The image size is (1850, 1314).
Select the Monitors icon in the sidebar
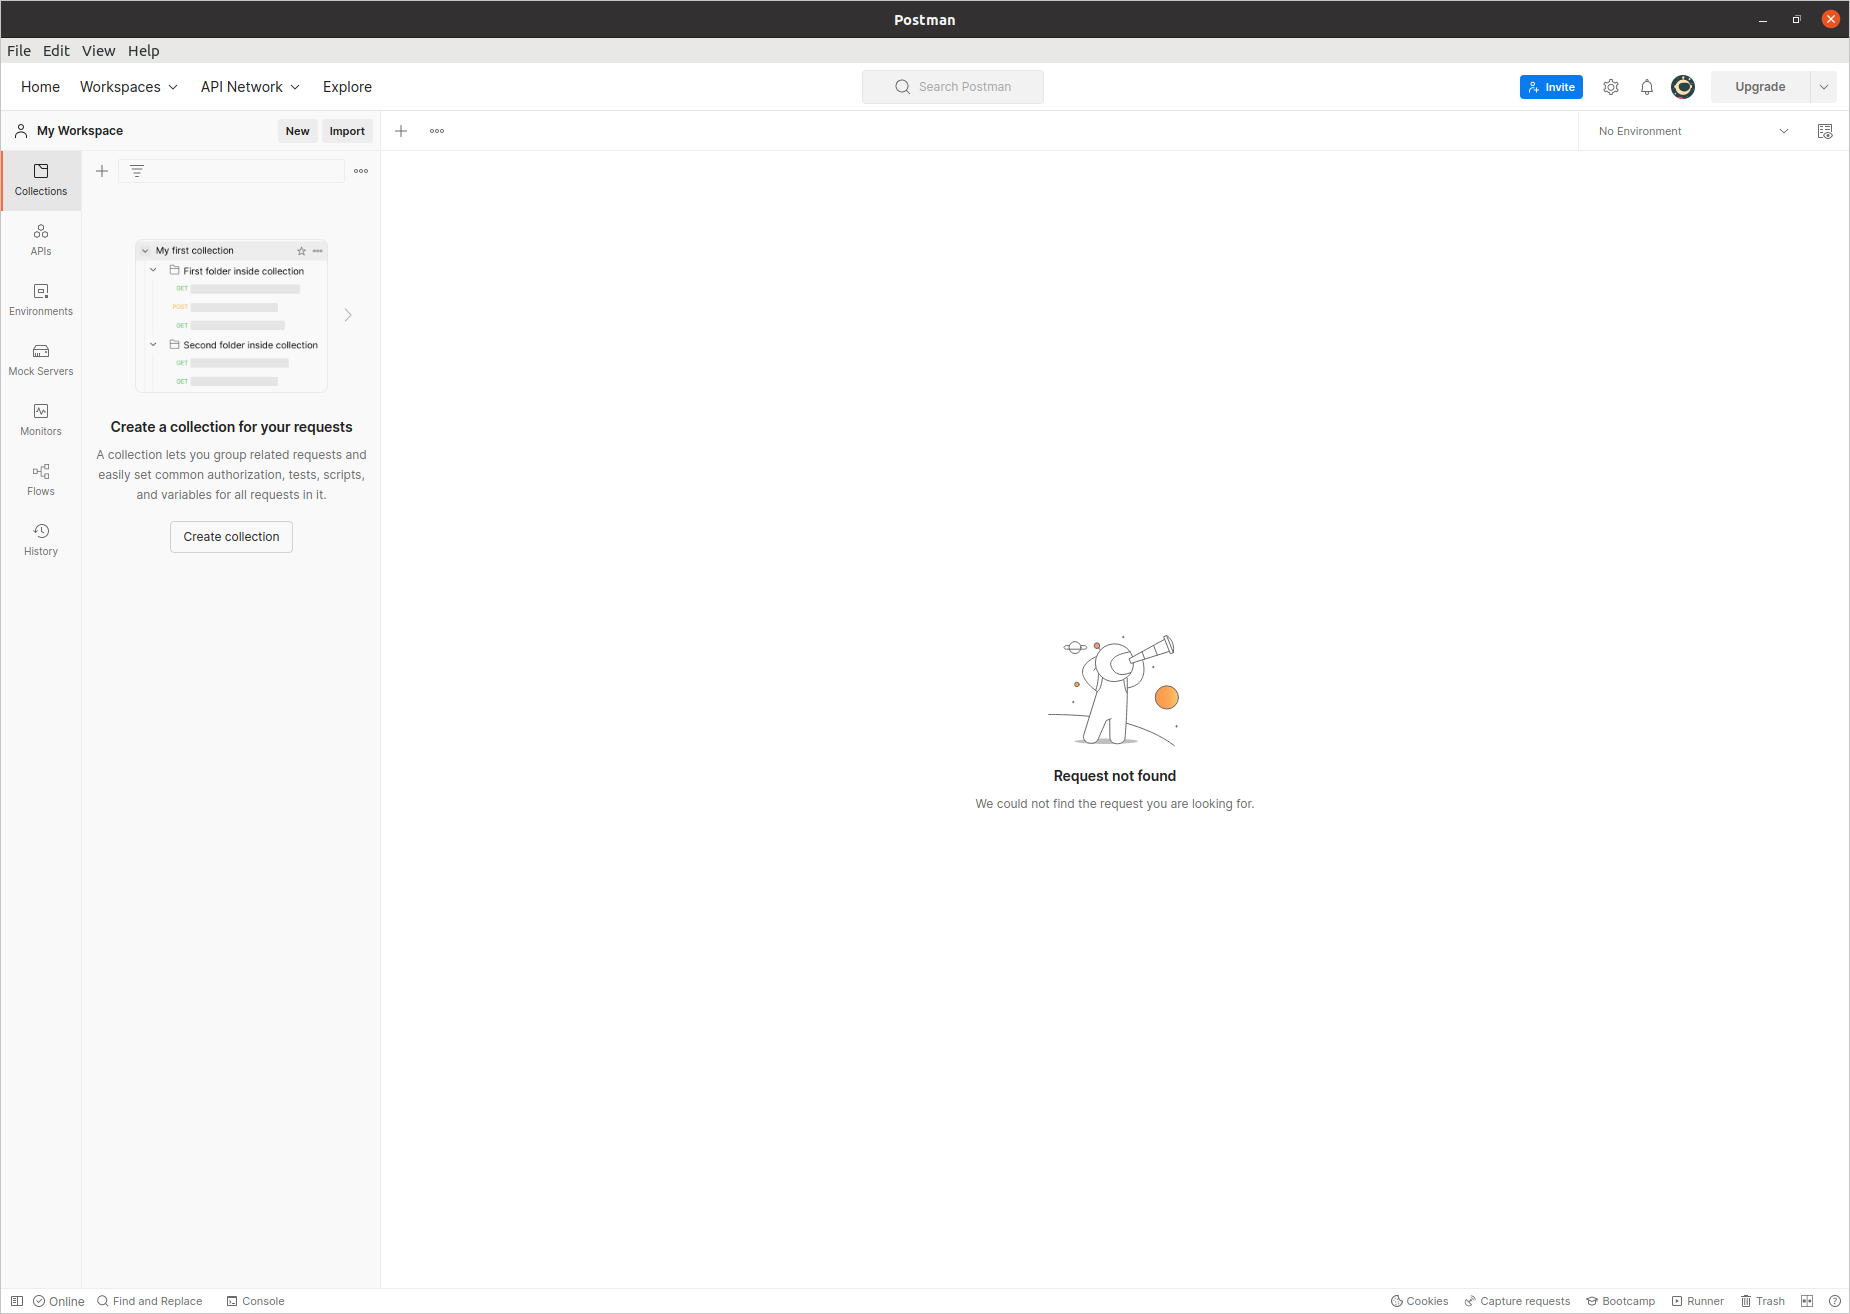point(40,419)
